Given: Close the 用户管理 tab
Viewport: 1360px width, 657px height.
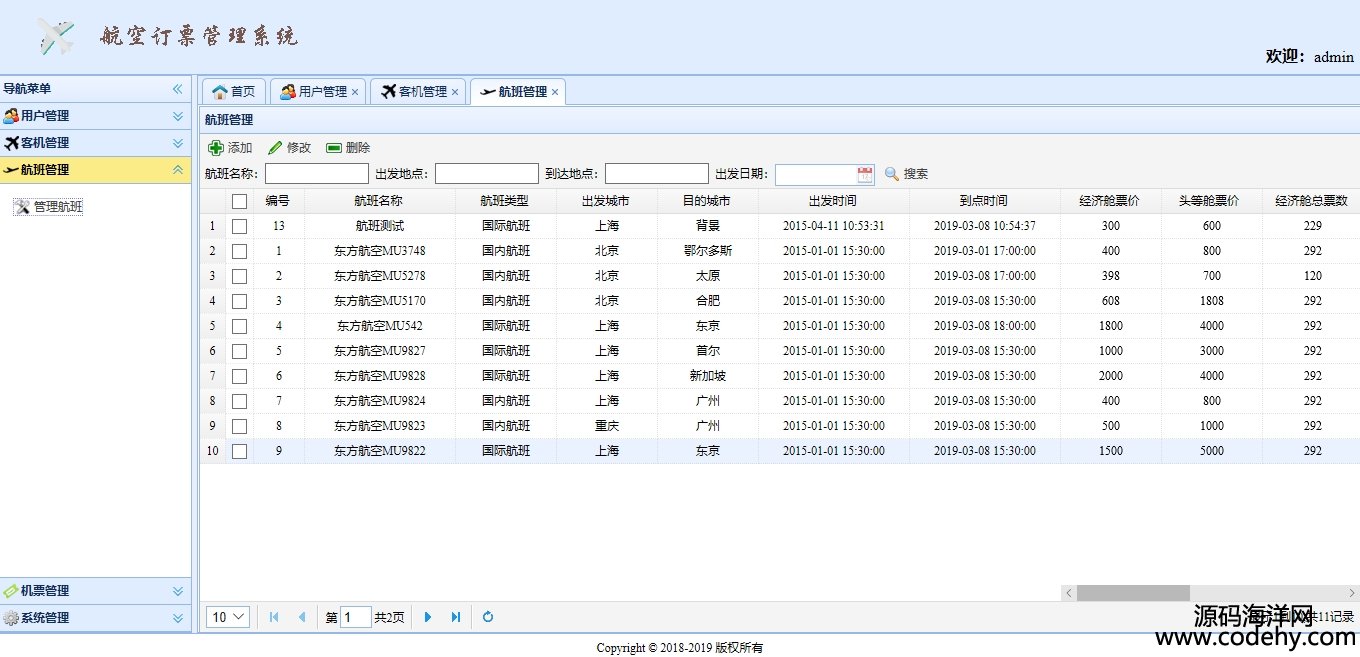Looking at the screenshot, I should (355, 92).
